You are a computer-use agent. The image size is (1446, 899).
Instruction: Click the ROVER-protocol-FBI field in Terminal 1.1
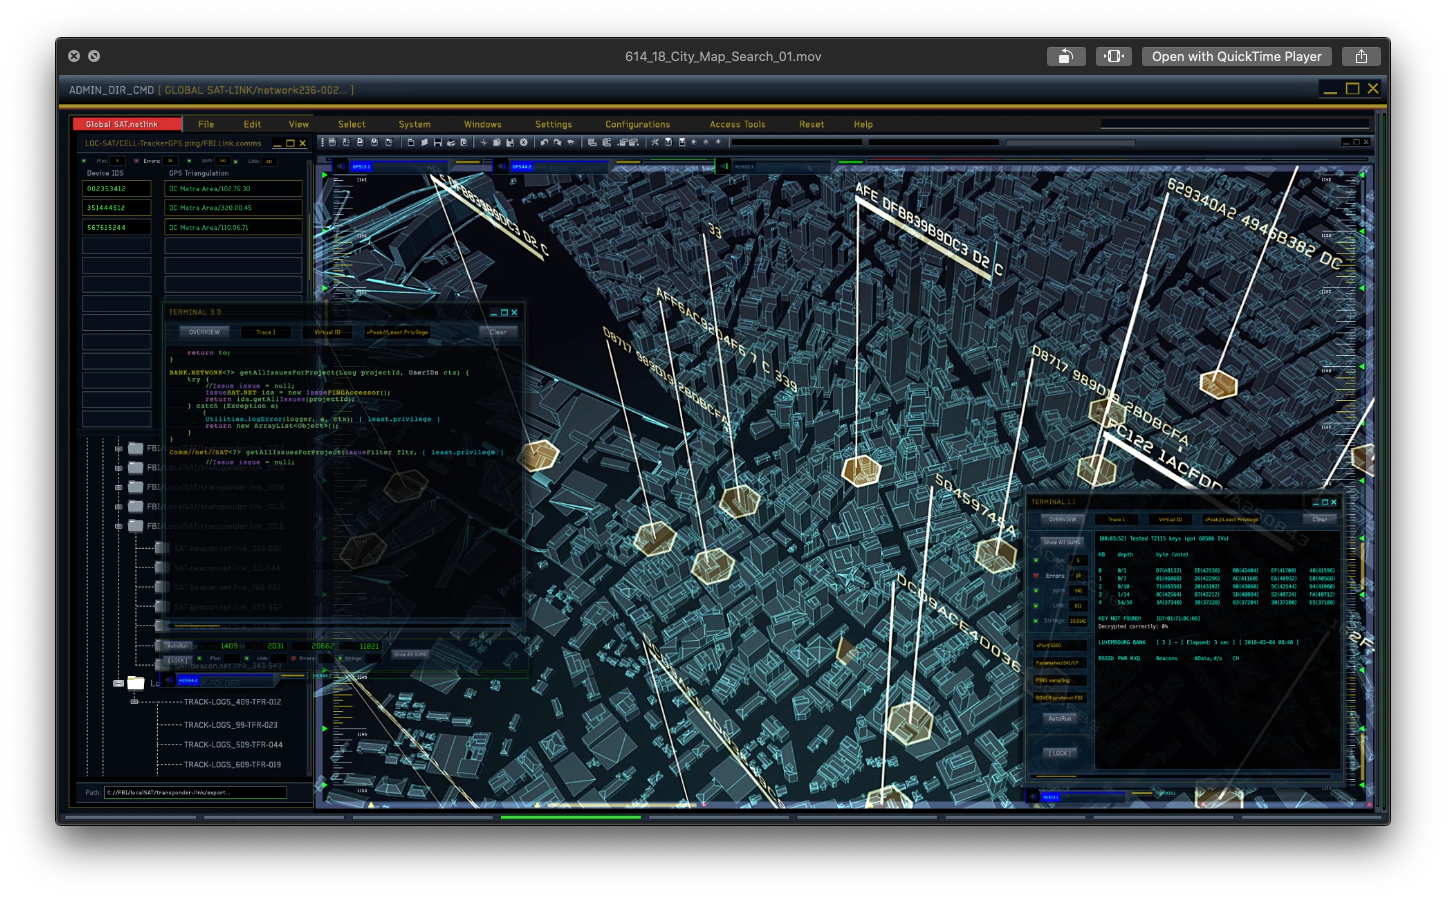pos(1059,698)
